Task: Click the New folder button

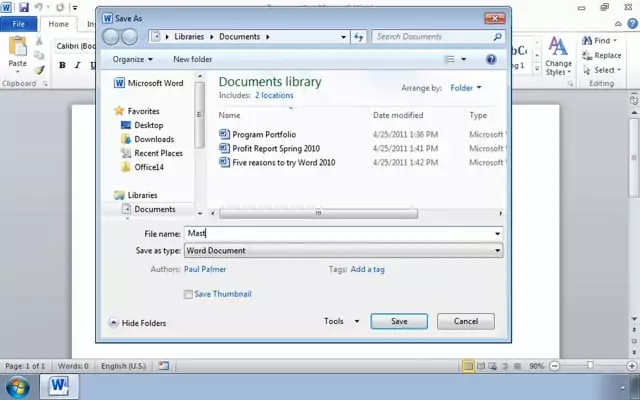Action: coord(193,60)
